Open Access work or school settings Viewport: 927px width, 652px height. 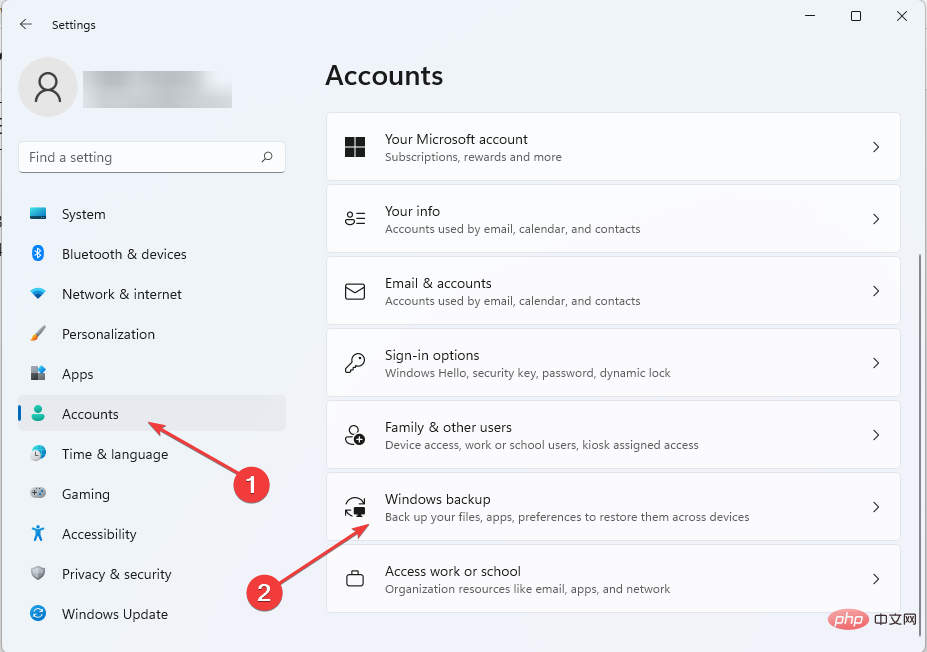click(x=613, y=579)
